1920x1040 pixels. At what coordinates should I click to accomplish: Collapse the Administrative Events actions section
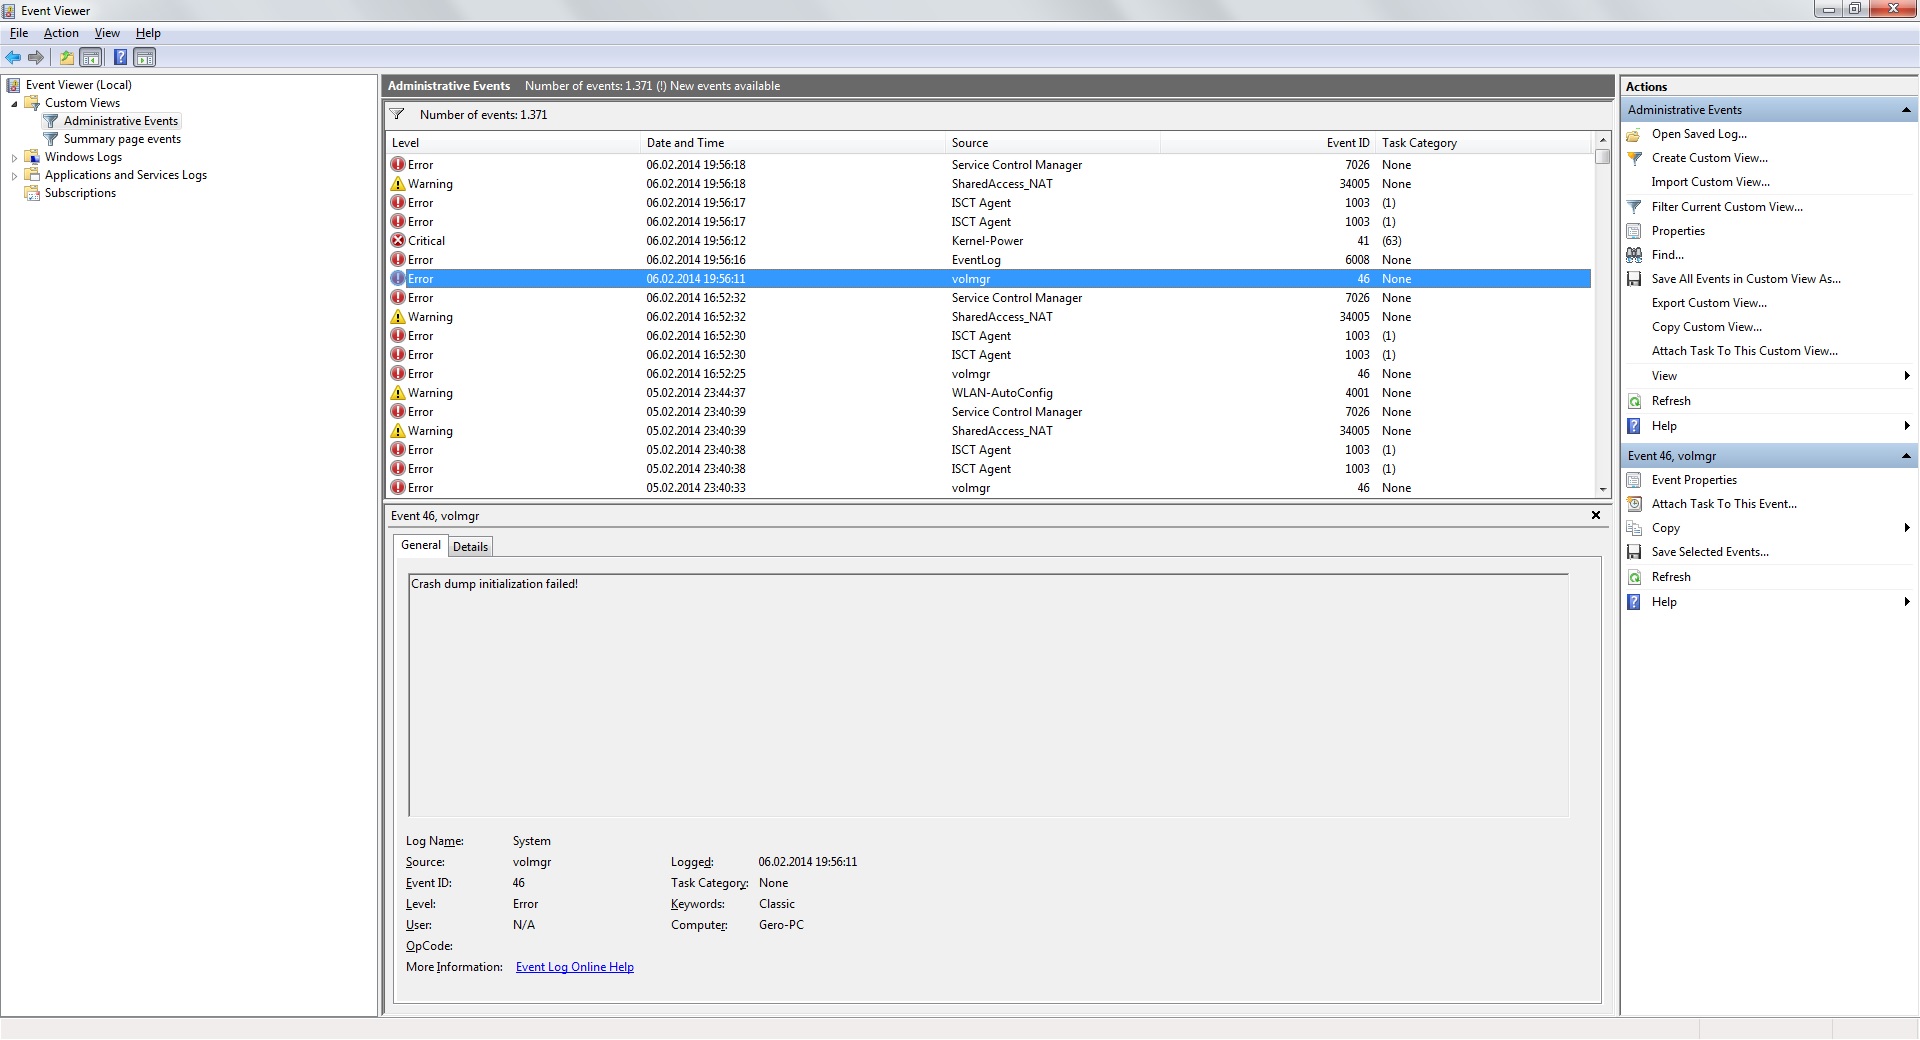tap(1906, 110)
